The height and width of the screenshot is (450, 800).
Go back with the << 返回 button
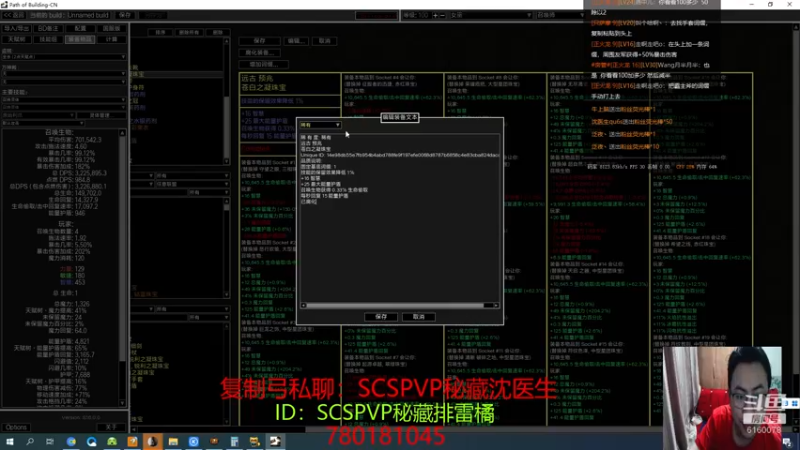[x=13, y=15]
